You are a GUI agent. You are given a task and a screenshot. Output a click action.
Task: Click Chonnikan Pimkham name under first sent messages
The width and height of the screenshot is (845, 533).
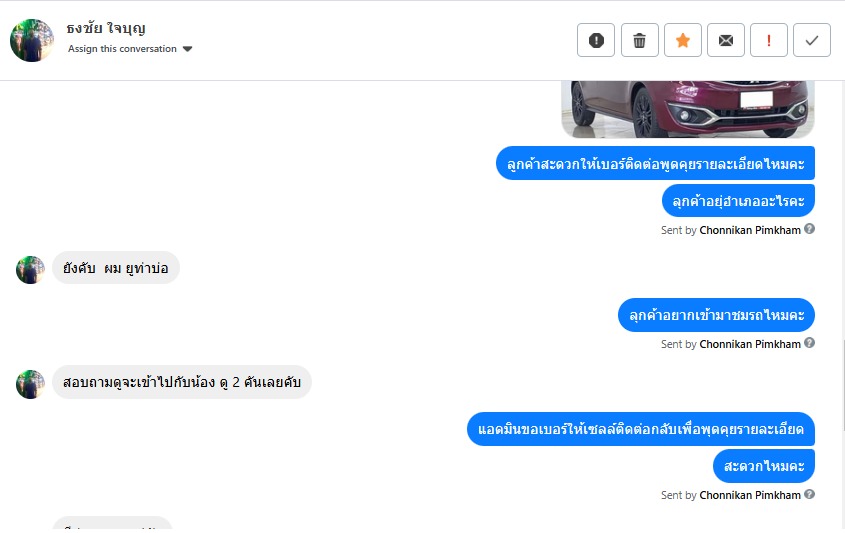click(x=750, y=230)
